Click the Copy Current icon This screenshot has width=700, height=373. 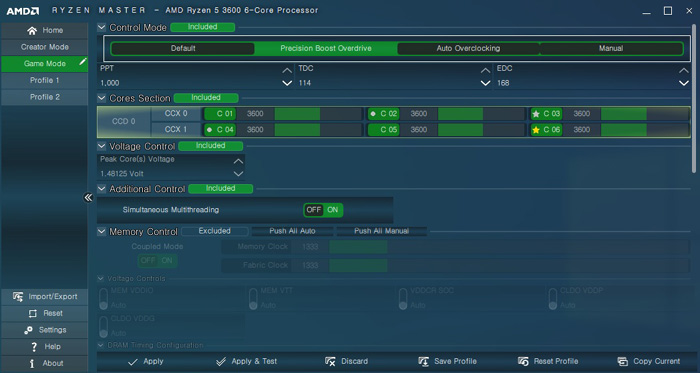click(623, 362)
